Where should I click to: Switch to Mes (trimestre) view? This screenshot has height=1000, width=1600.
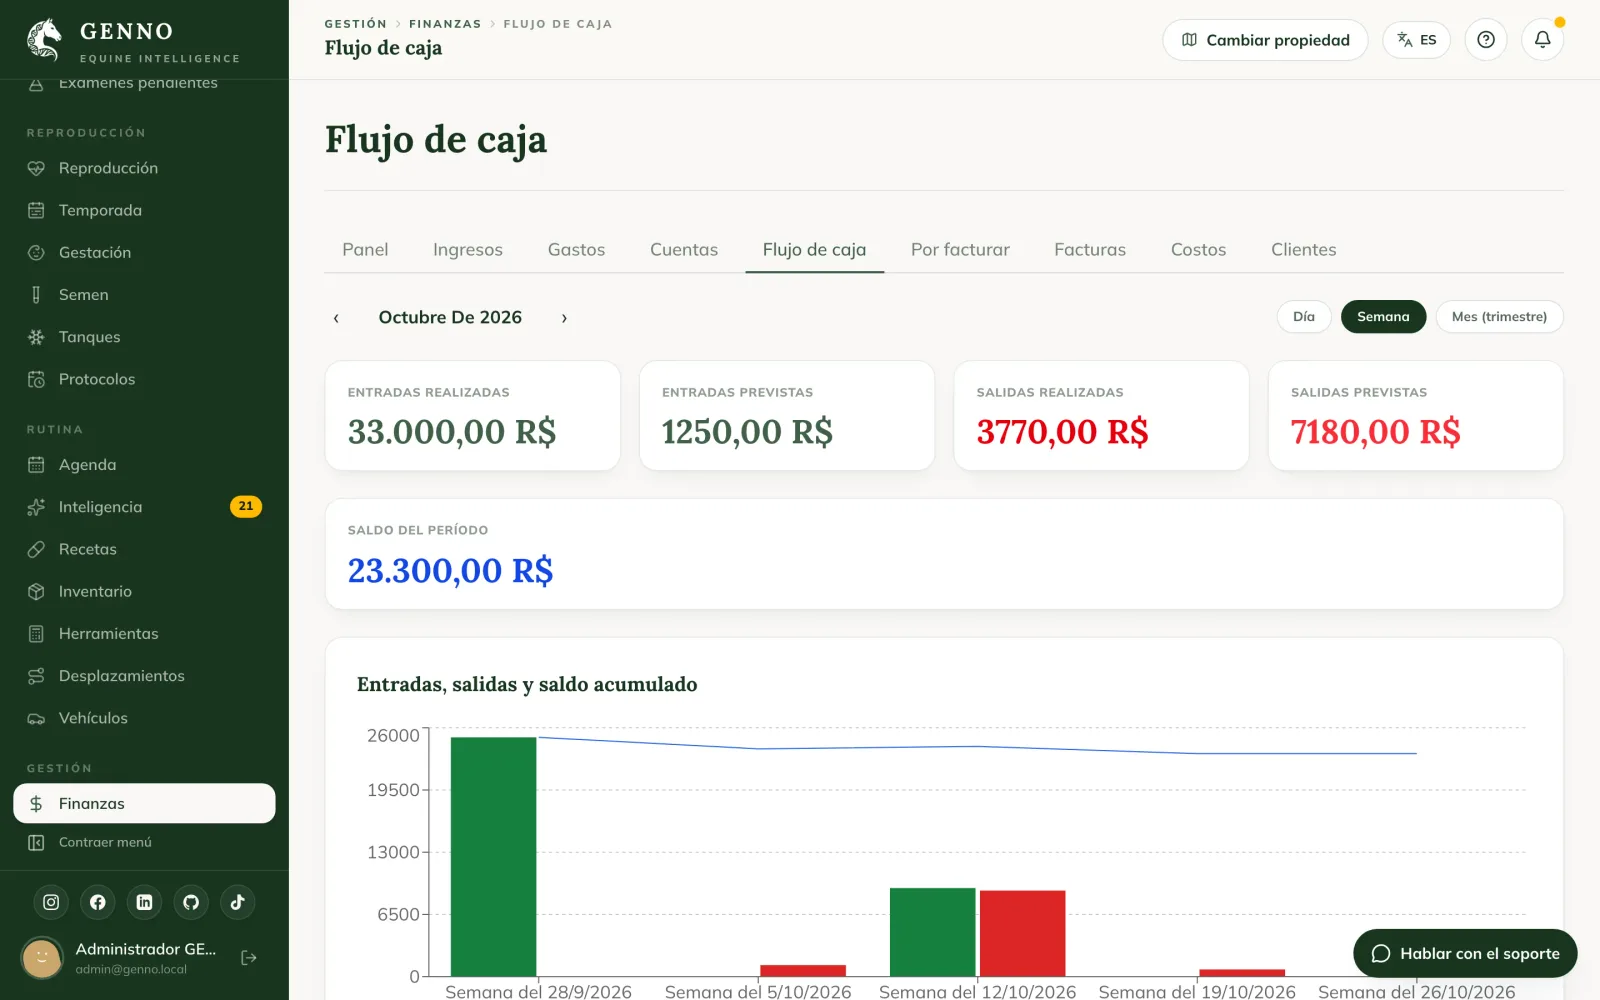pyautogui.click(x=1499, y=317)
